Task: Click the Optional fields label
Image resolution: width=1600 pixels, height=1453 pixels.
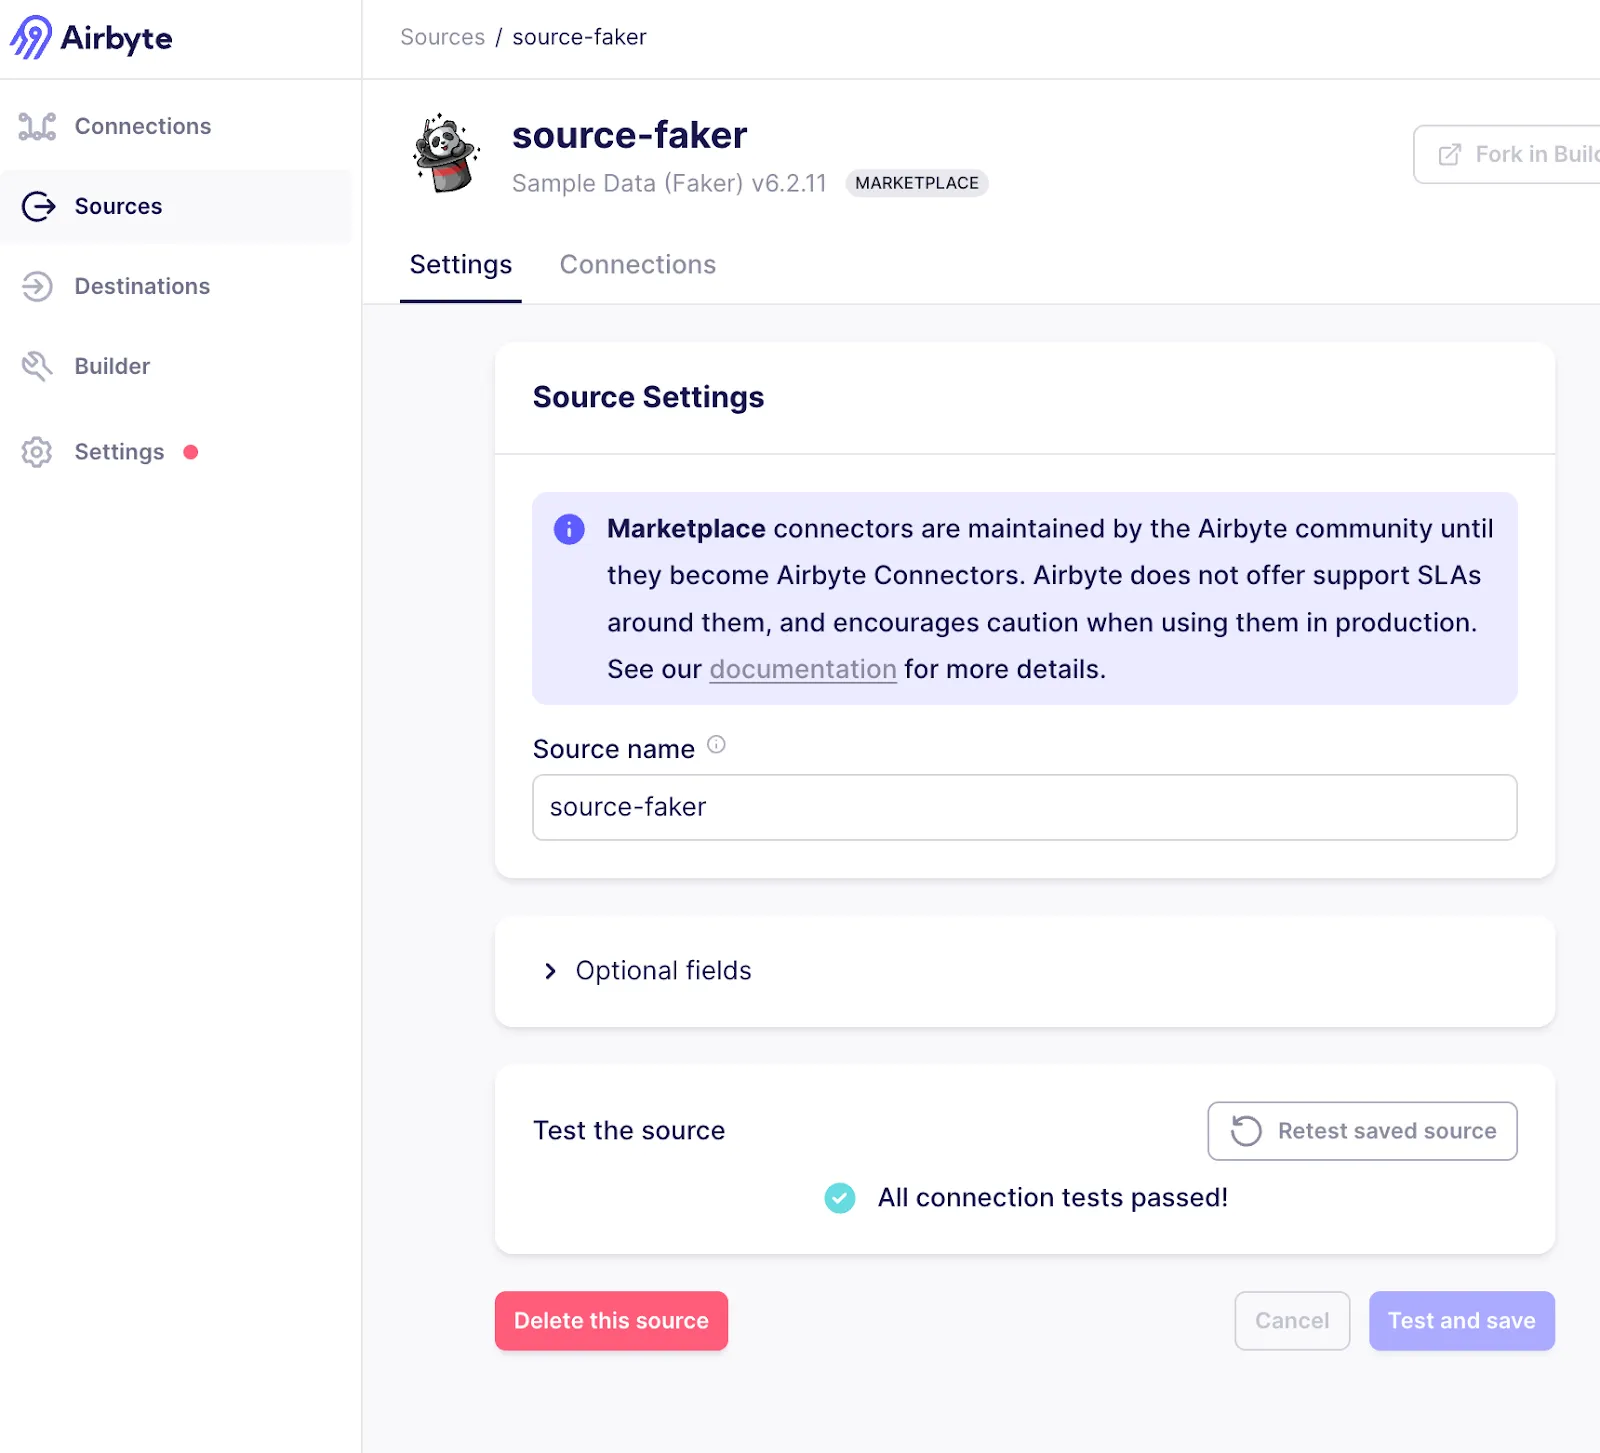Action: coord(664,971)
